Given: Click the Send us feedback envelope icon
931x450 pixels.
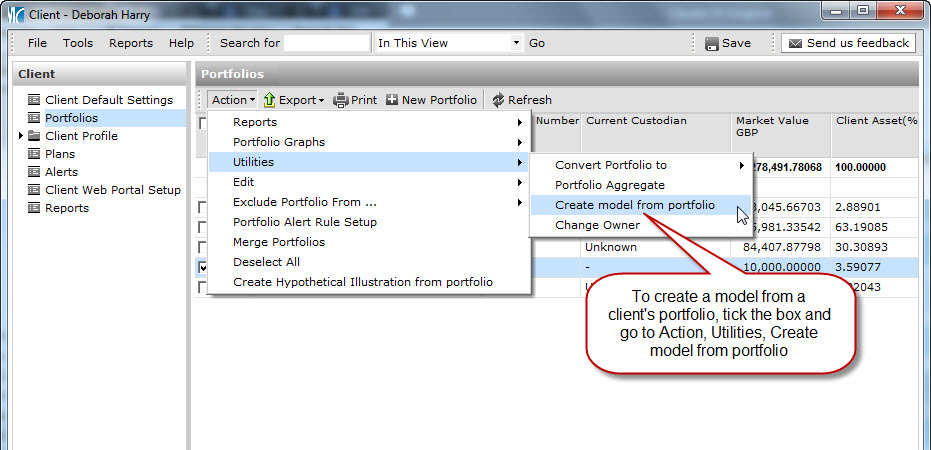Looking at the screenshot, I should pyautogui.click(x=794, y=44).
